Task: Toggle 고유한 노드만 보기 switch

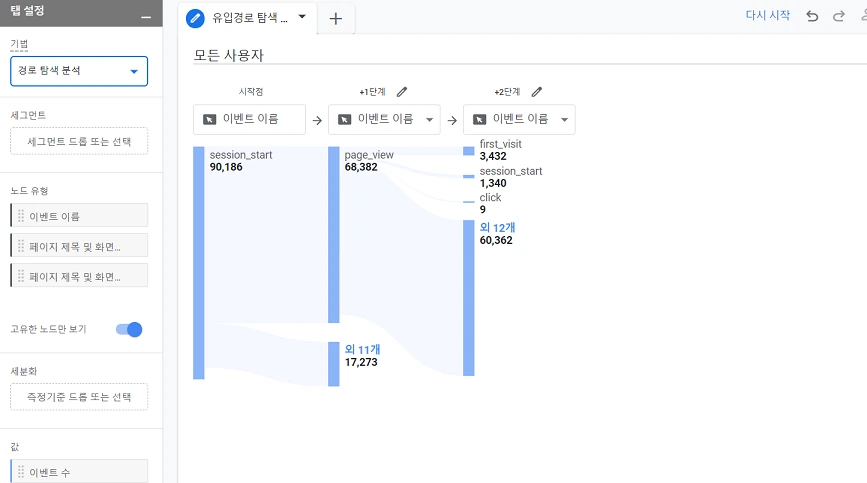Action: click(129, 329)
